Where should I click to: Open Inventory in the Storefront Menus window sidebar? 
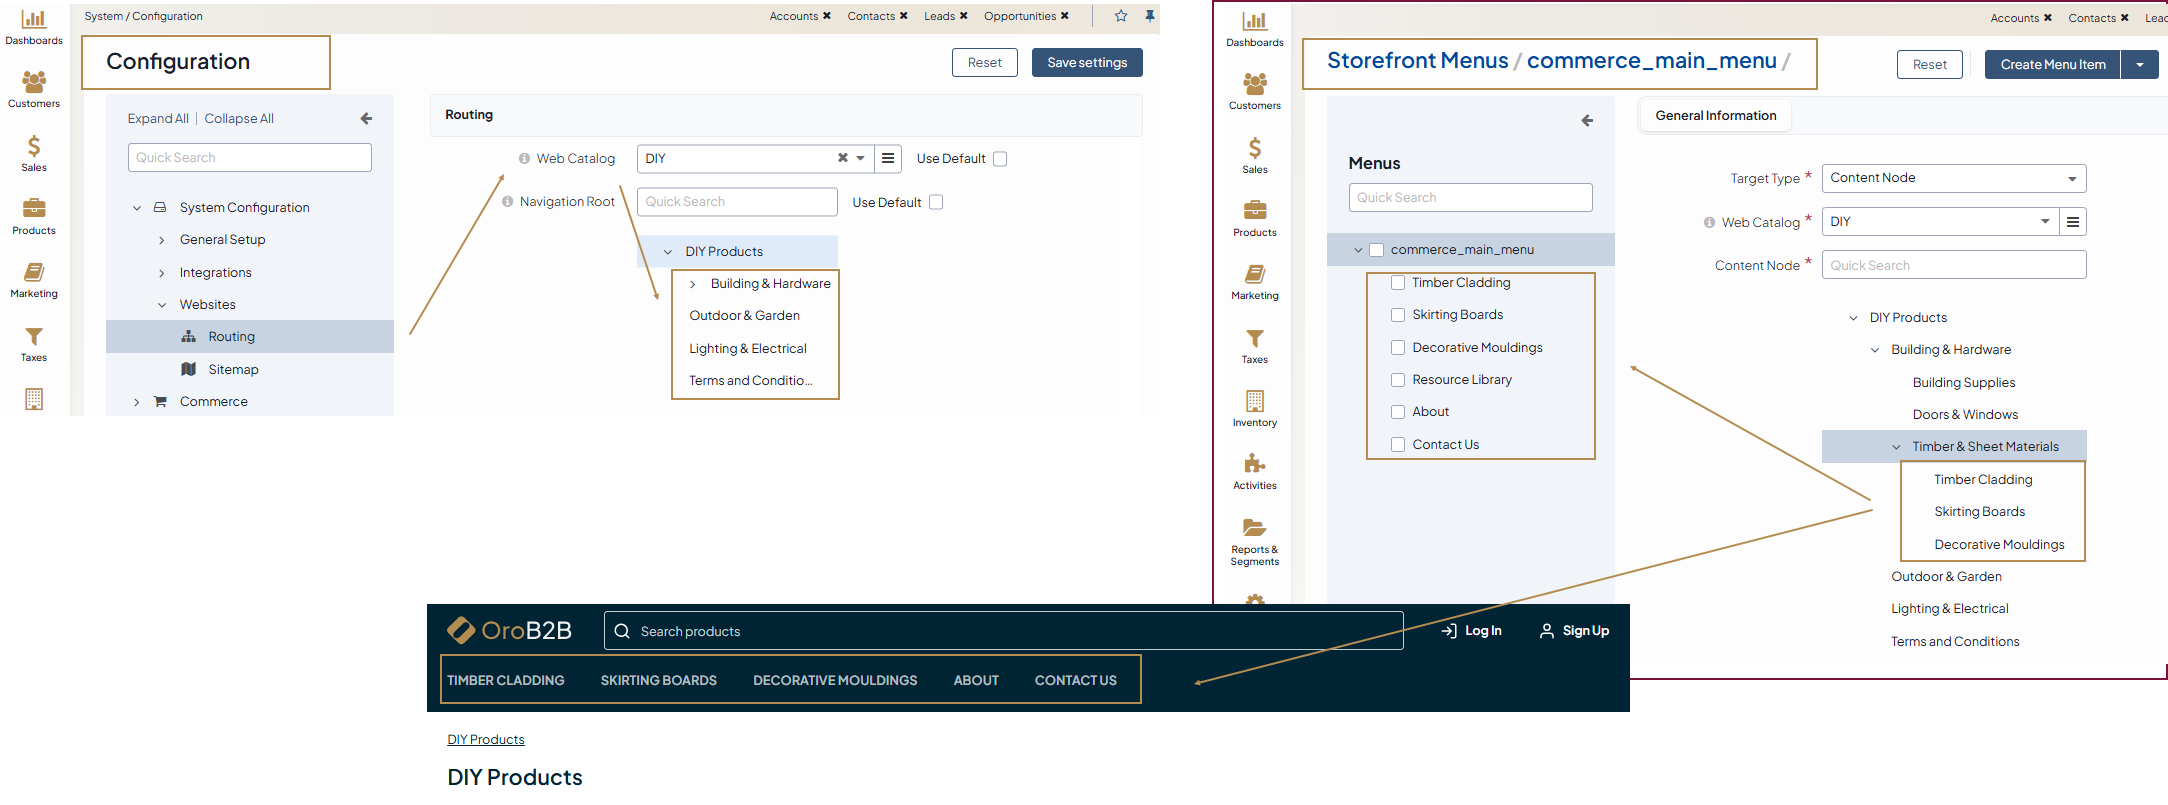[1255, 409]
